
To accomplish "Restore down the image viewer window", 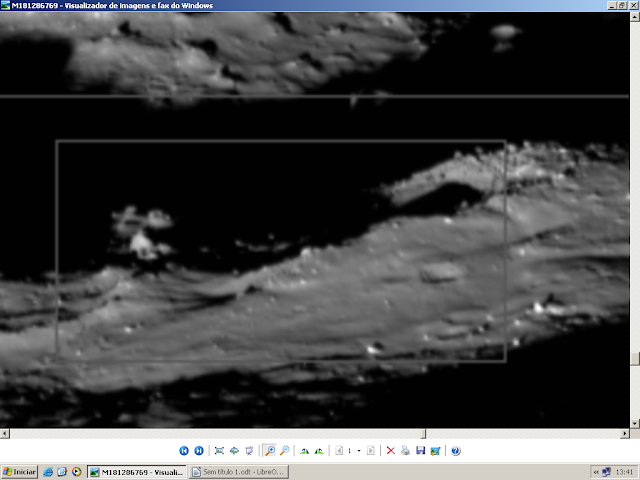I will click(622, 5).
